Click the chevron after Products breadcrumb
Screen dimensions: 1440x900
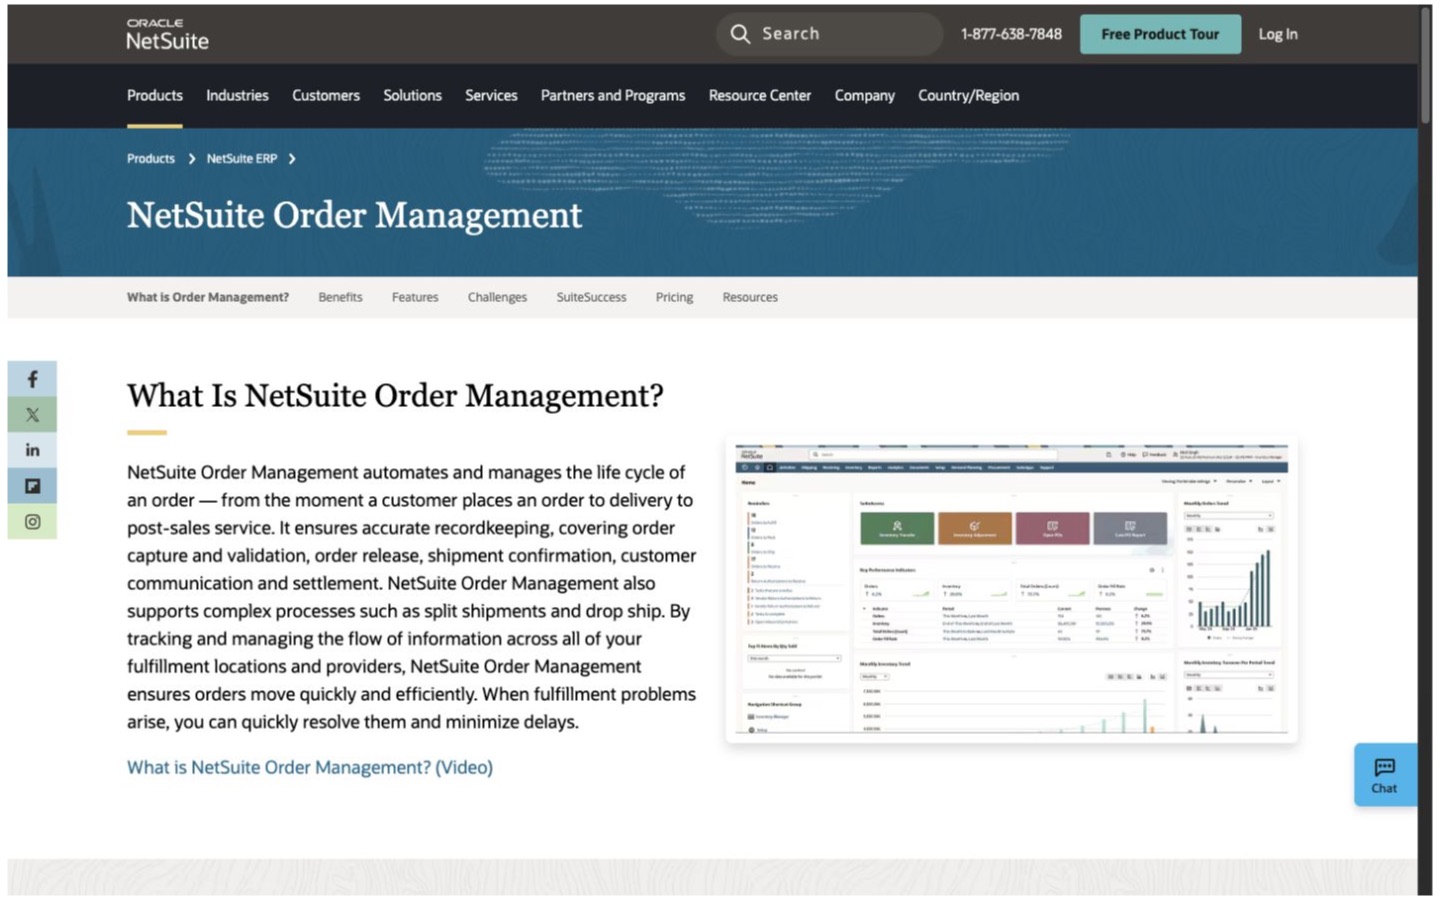coord(191,159)
